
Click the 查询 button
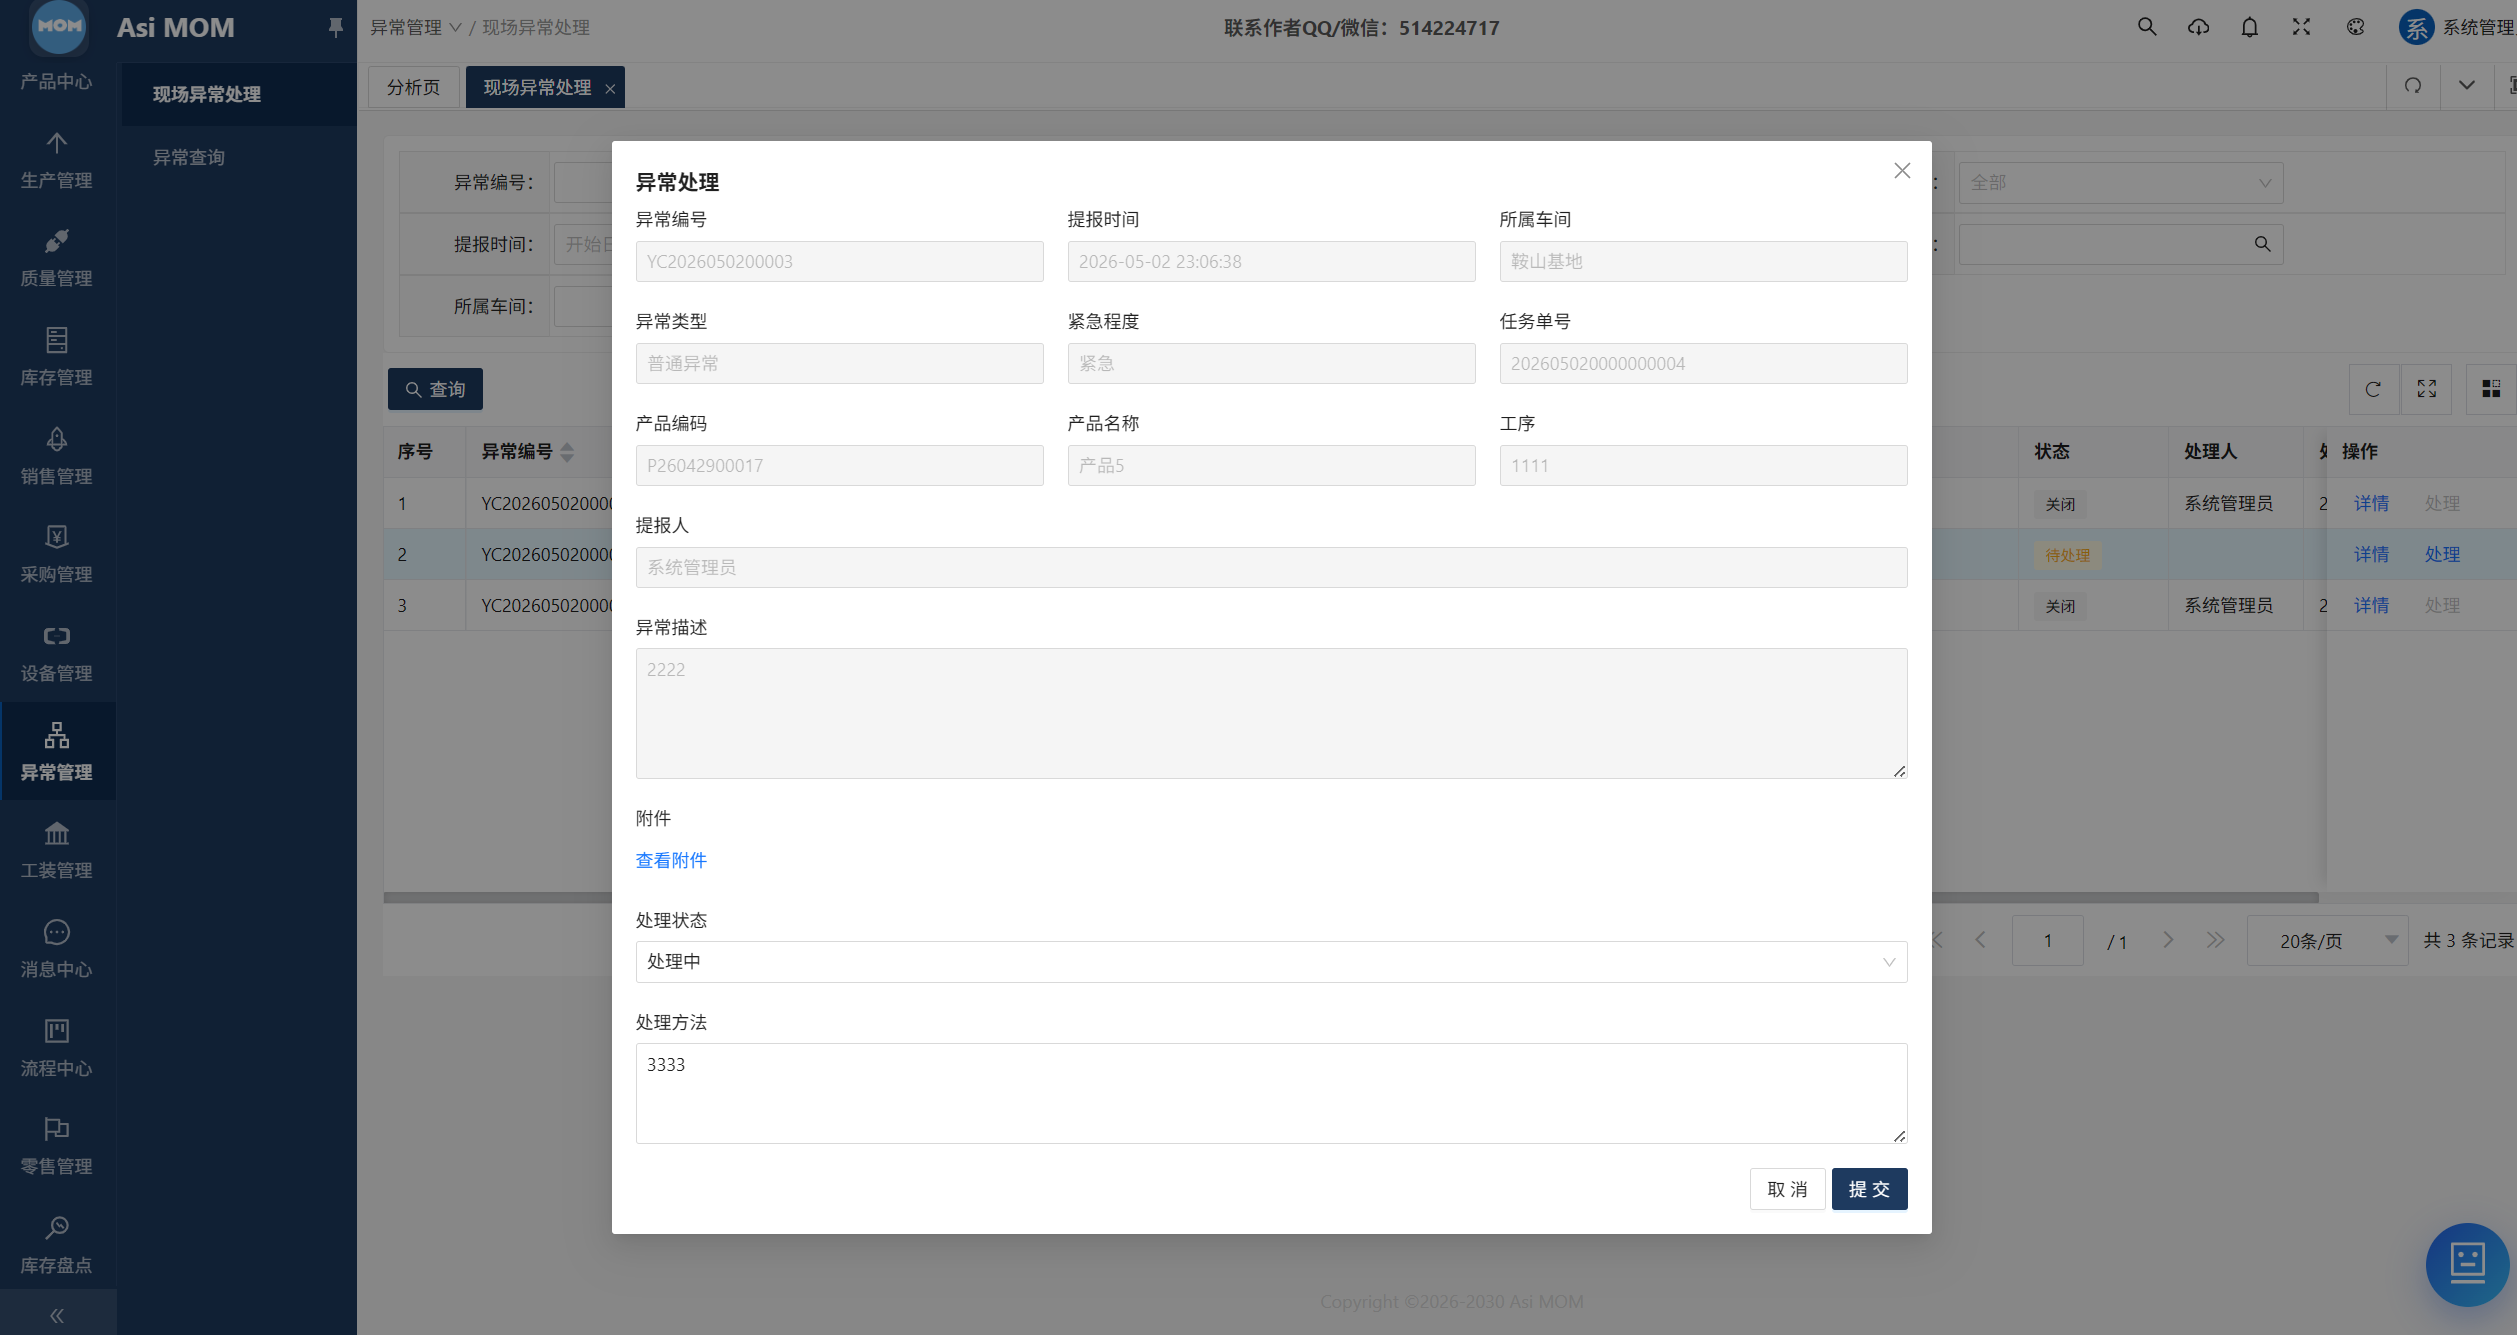[x=435, y=389]
